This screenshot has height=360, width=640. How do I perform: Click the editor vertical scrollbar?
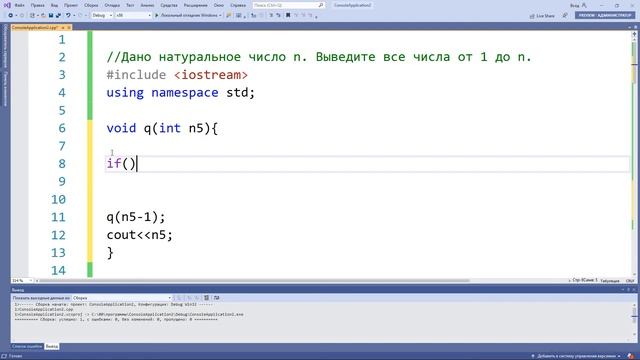click(x=634, y=155)
